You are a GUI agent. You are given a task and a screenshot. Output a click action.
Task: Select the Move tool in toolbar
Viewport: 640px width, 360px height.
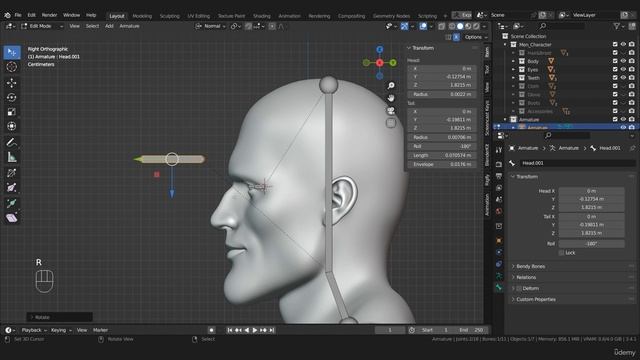click(11, 83)
